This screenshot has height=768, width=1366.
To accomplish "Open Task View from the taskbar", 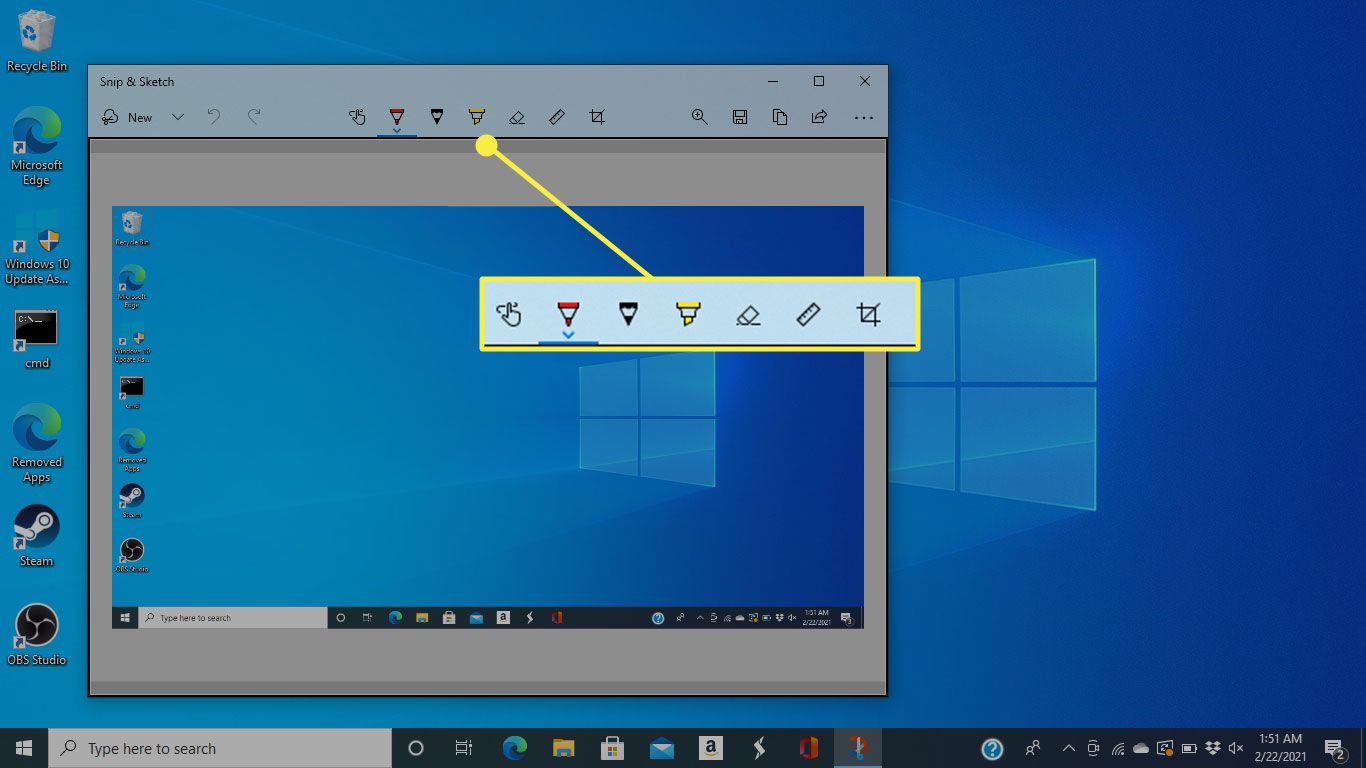I will [x=464, y=748].
